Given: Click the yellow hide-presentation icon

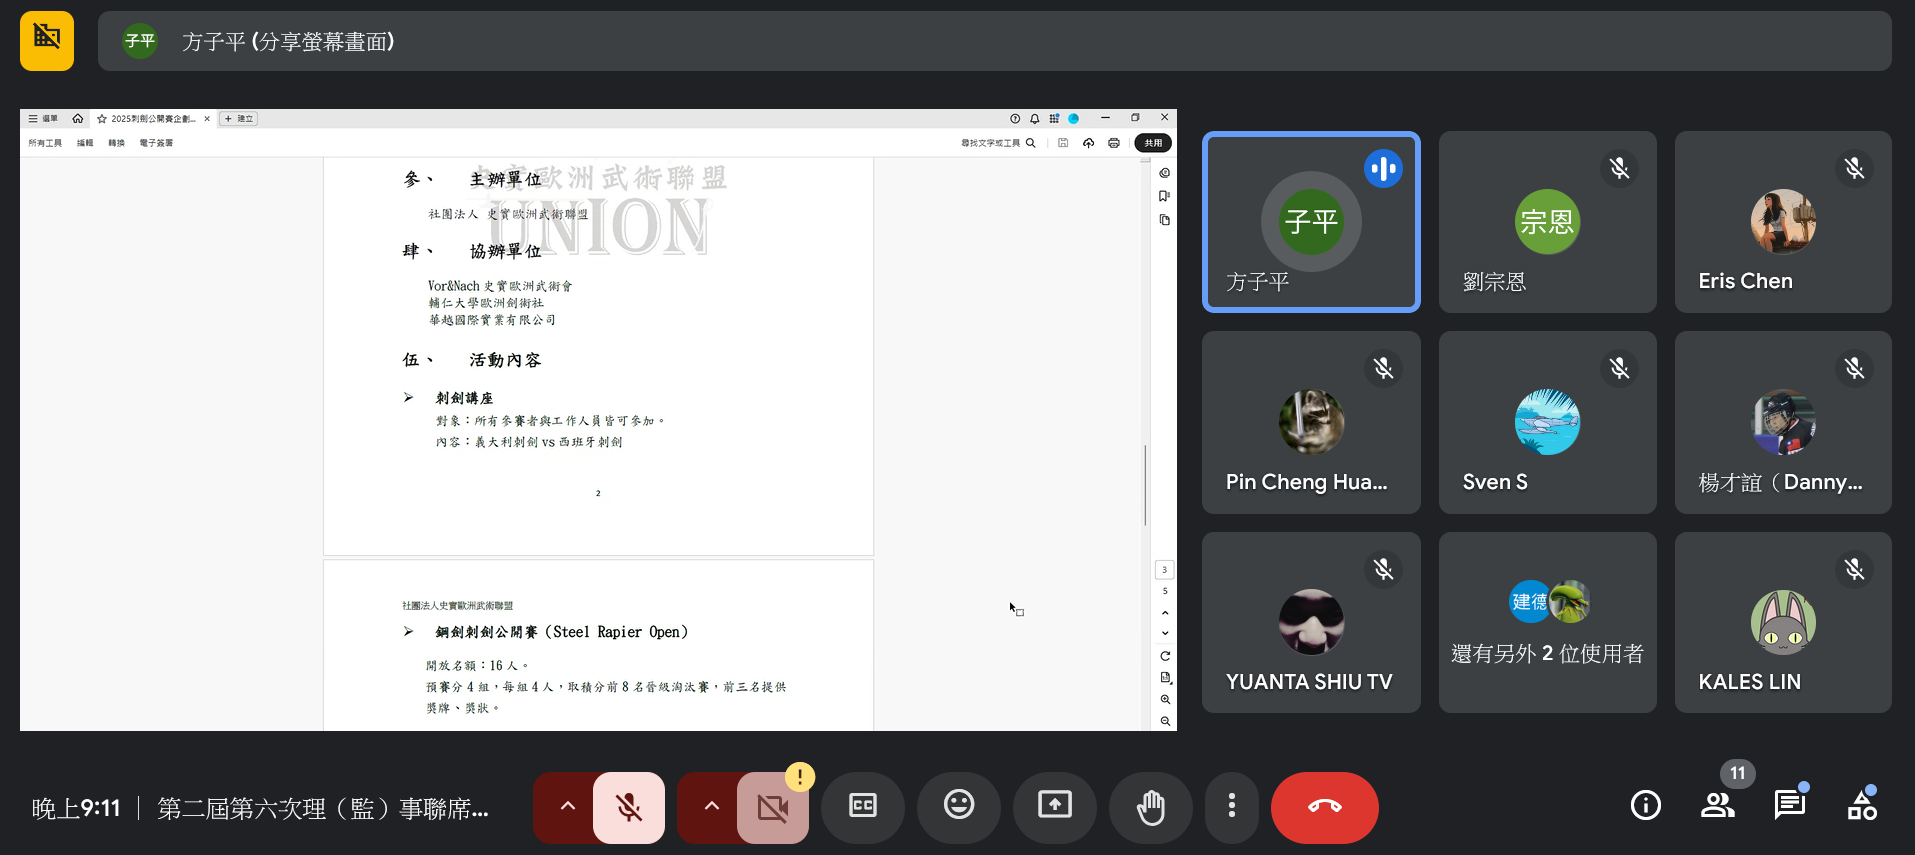Looking at the screenshot, I should pyautogui.click(x=47, y=41).
